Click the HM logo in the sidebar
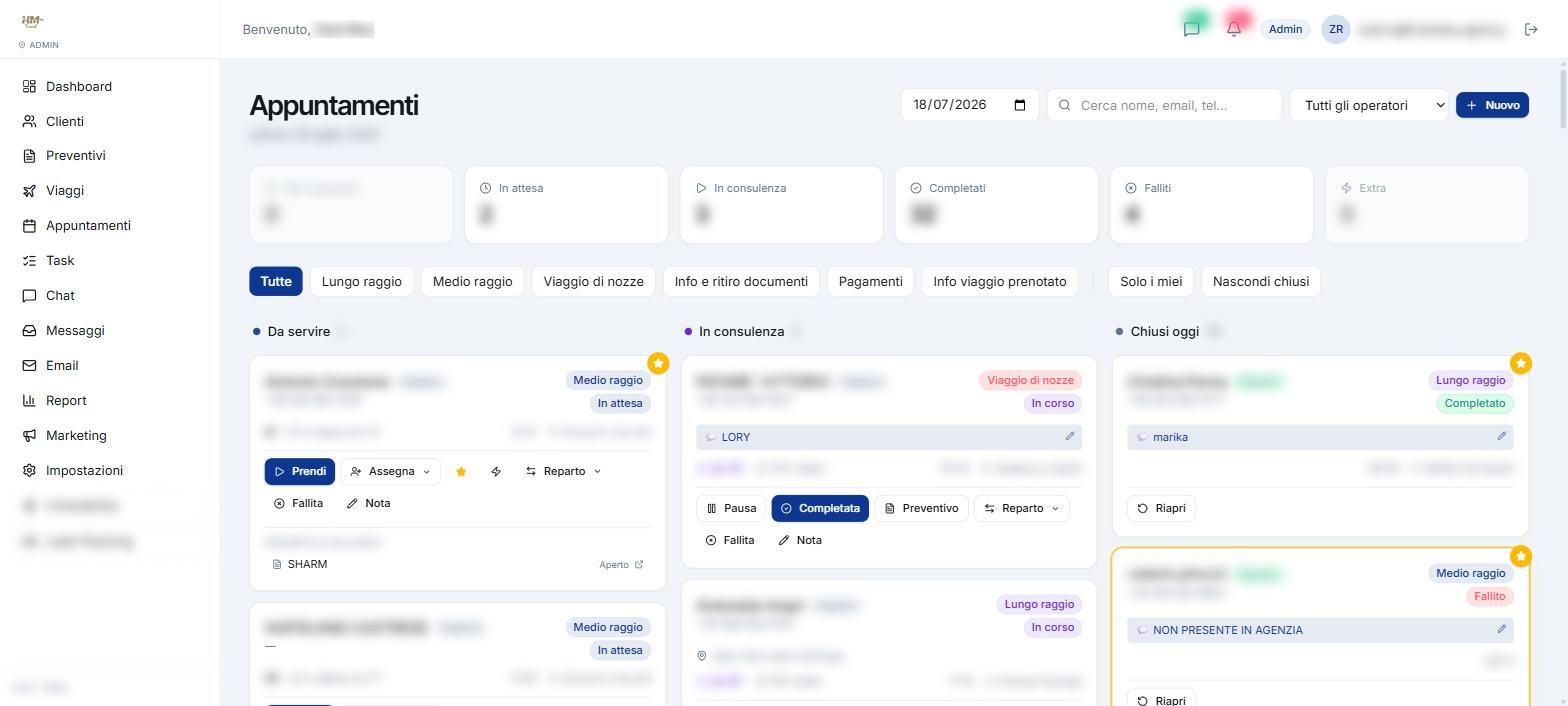This screenshot has width=1568, height=706. point(32,21)
